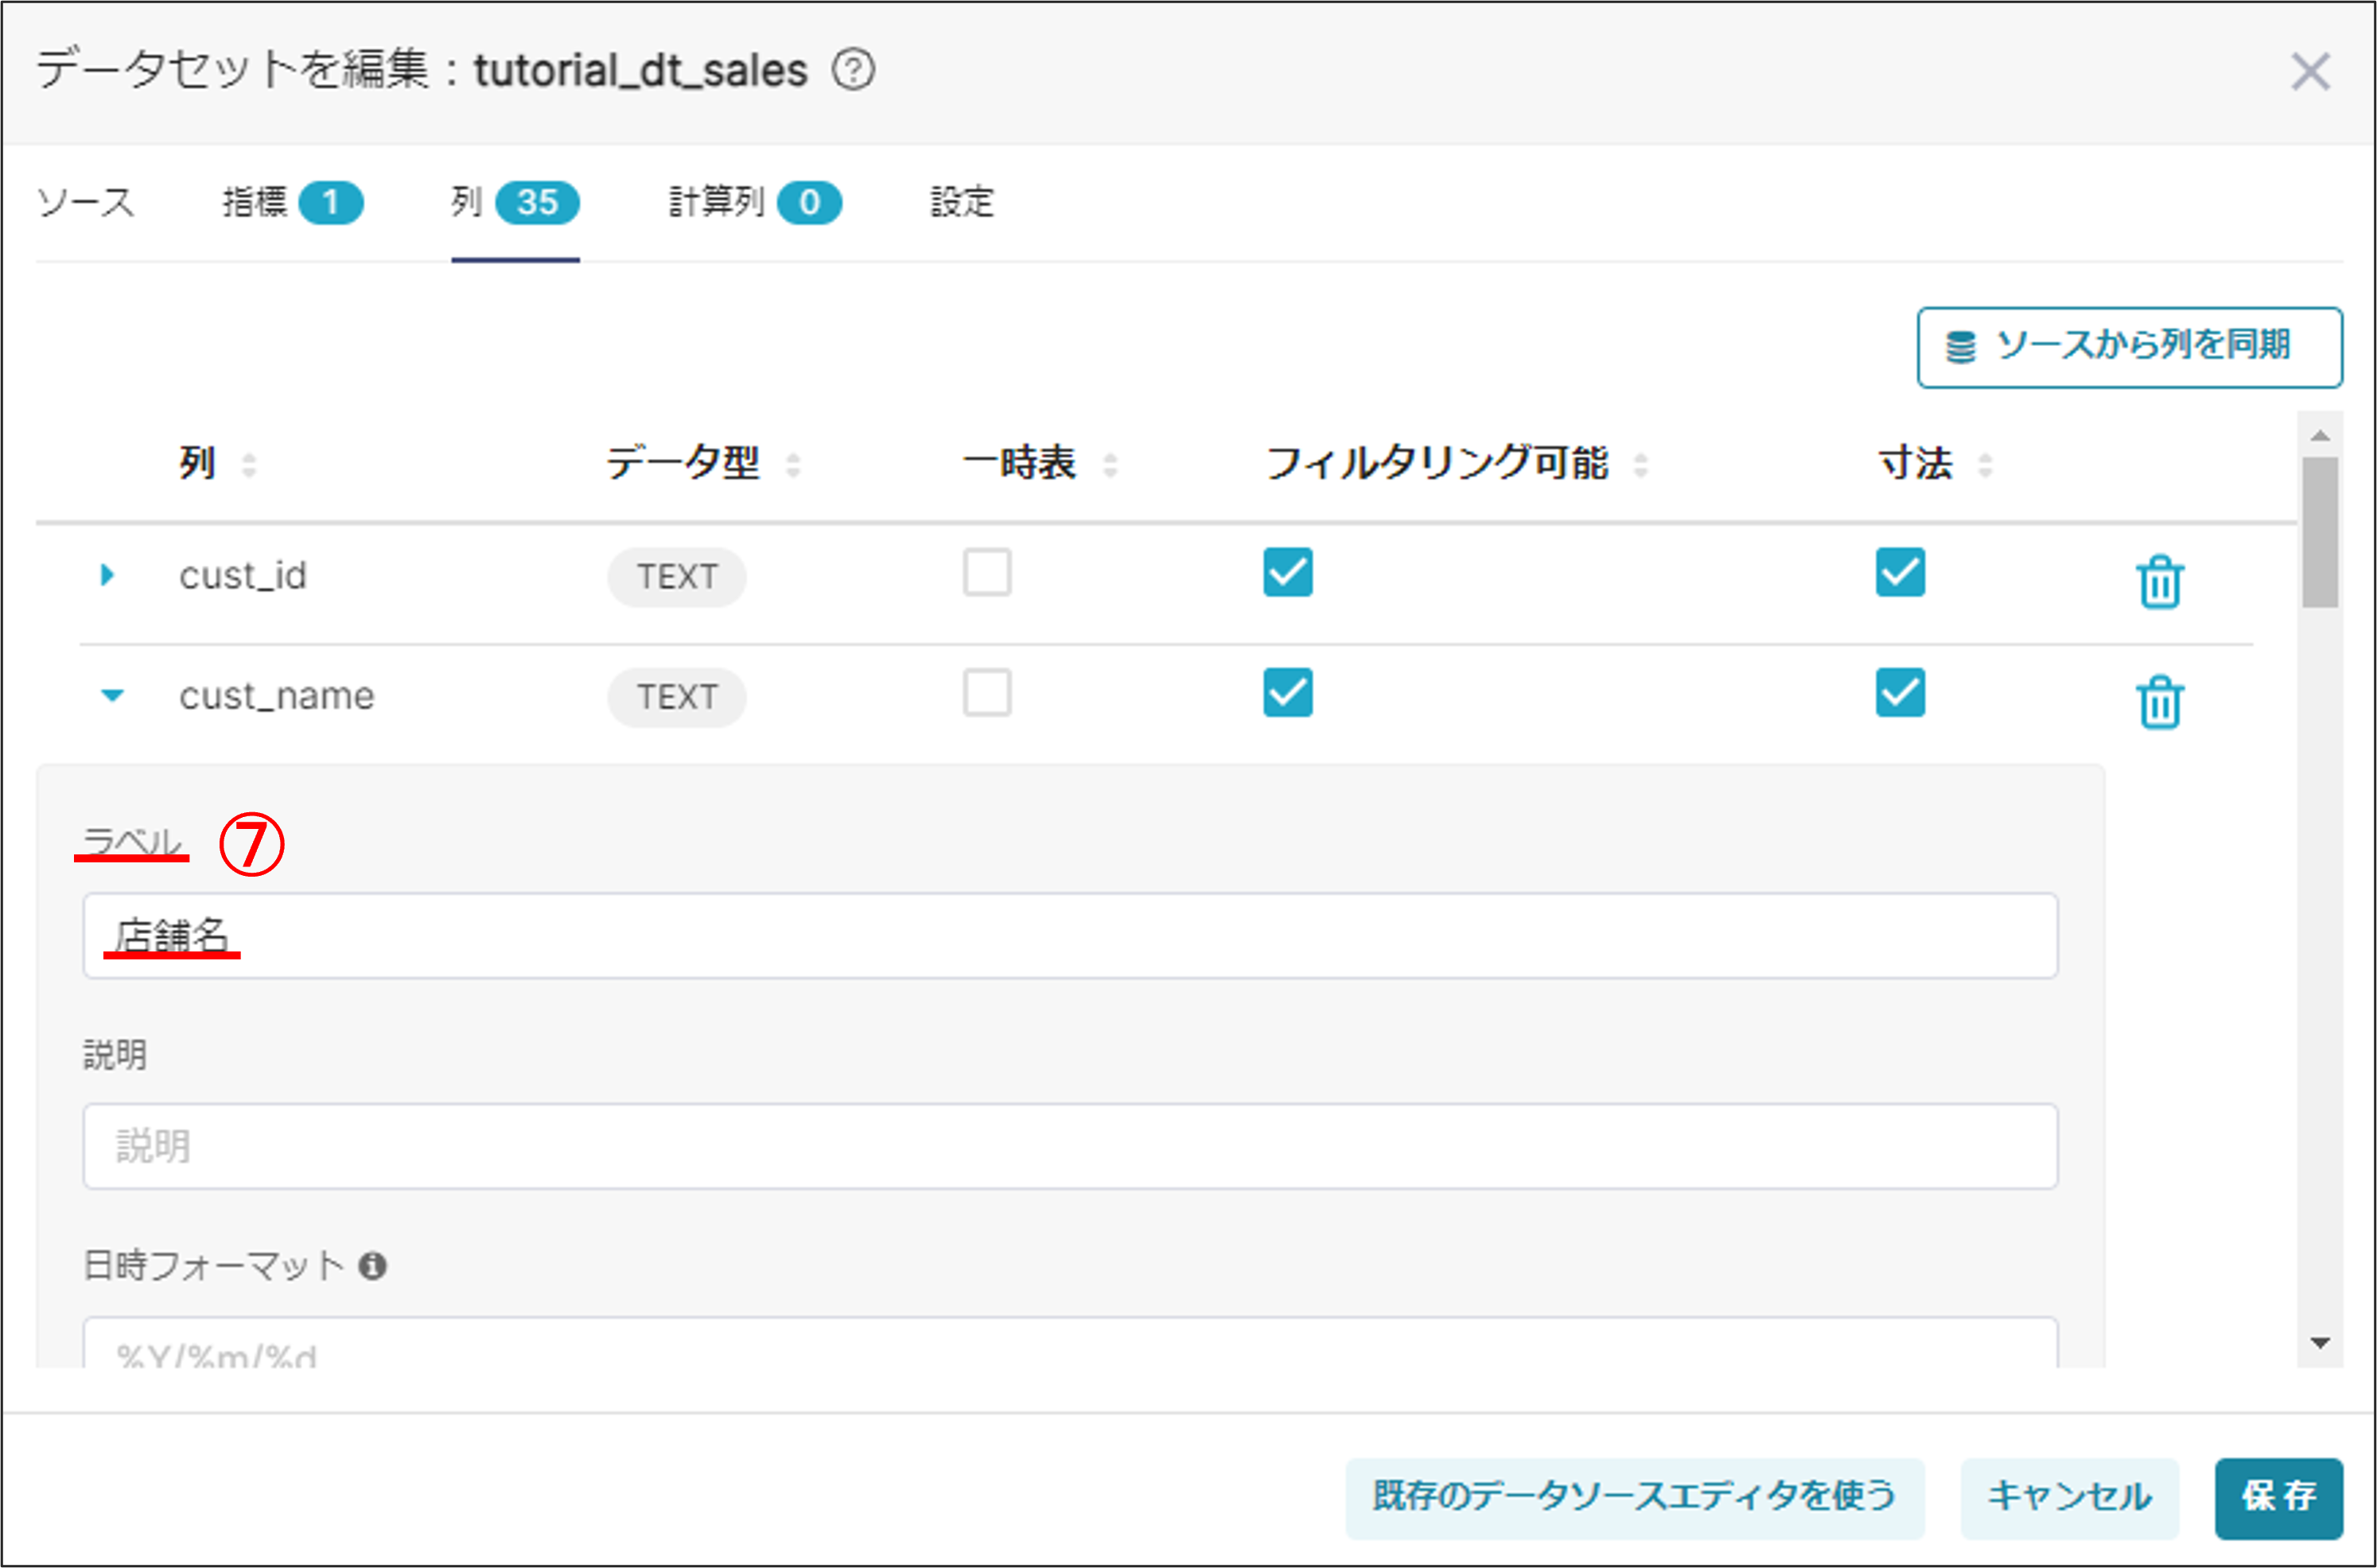2377x1568 pixels.
Task: Enable 一時表 checkbox for cust_id
Action: (987, 572)
